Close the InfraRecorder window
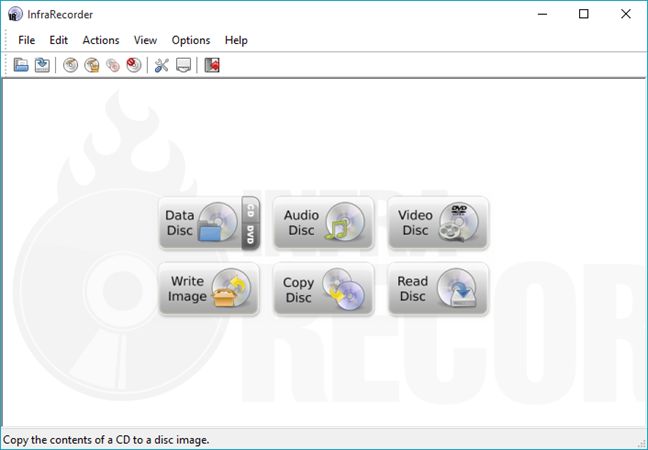The height and width of the screenshot is (450, 648). pos(626,14)
